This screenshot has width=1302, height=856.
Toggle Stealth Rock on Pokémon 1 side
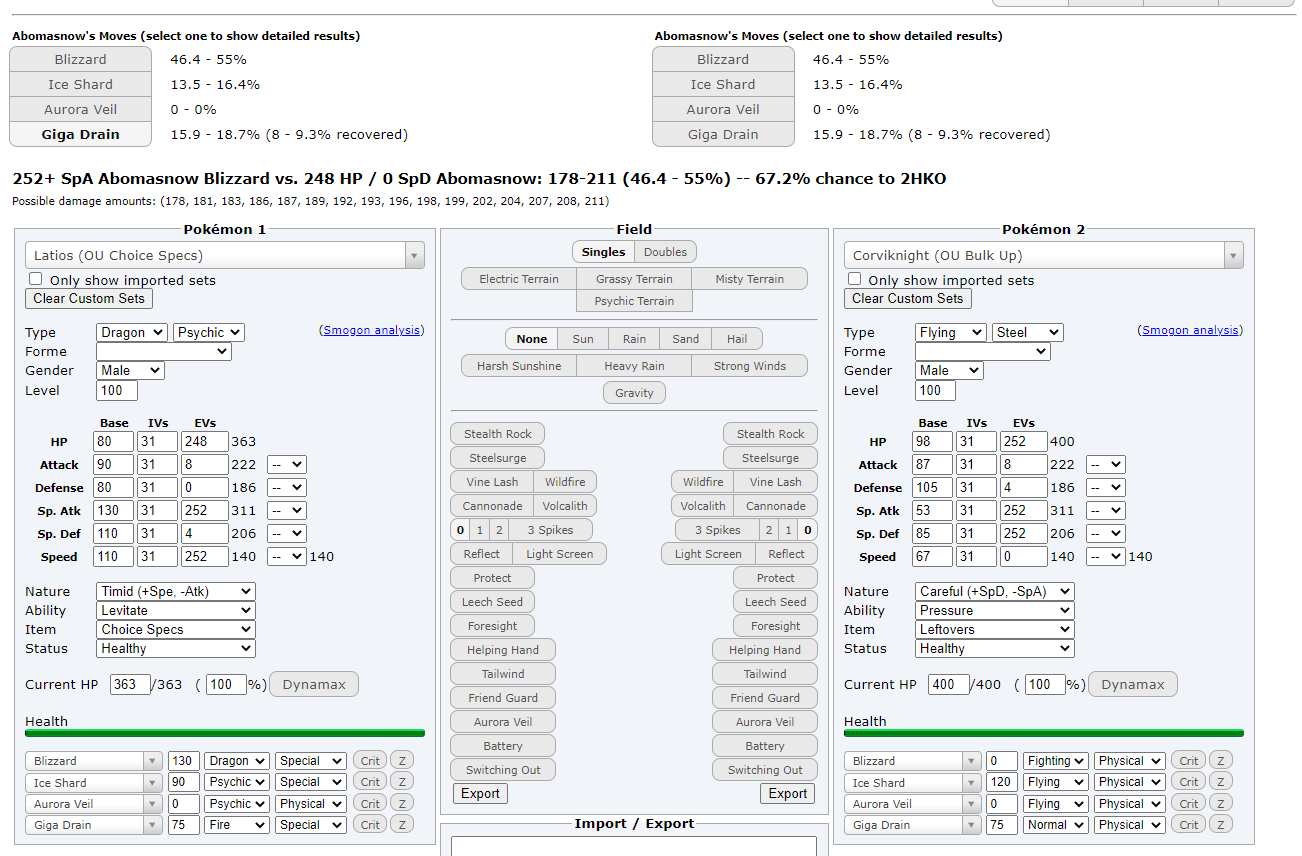coord(498,434)
